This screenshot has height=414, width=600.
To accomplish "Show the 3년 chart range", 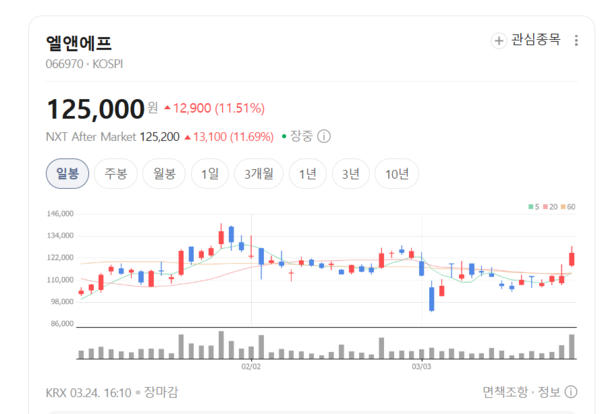I will click(351, 174).
